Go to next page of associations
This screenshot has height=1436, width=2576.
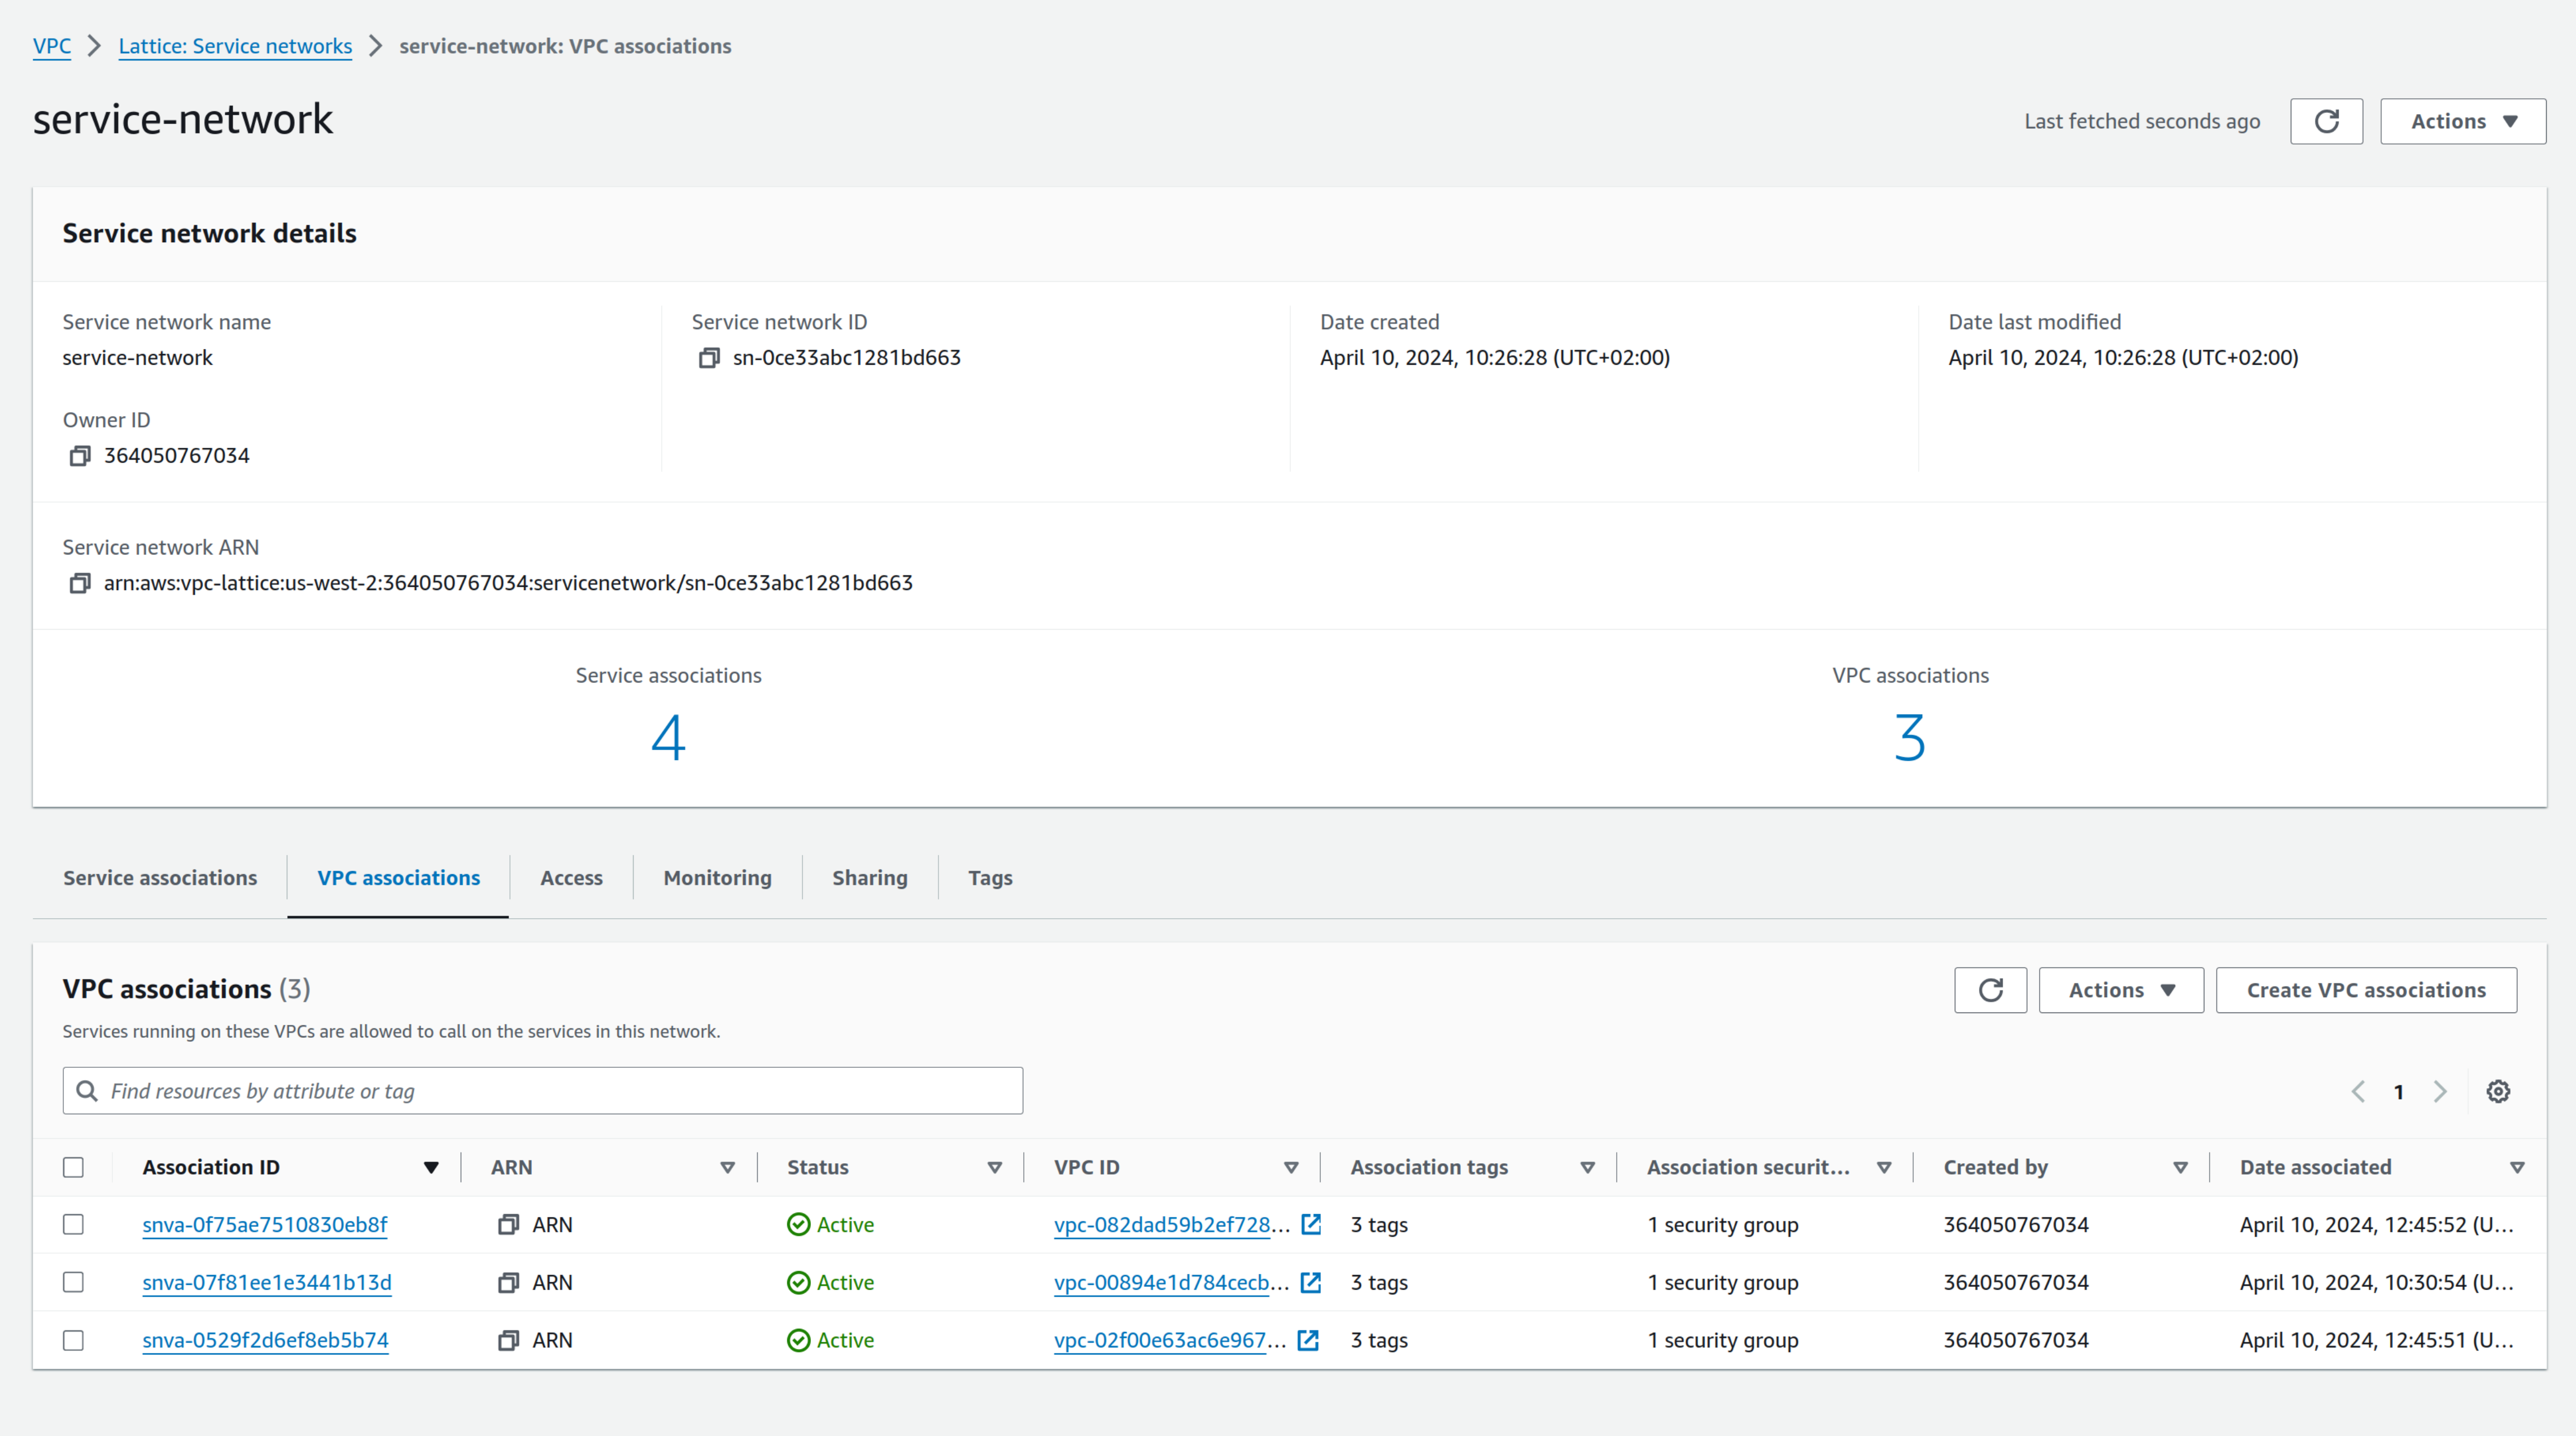coord(2440,1091)
